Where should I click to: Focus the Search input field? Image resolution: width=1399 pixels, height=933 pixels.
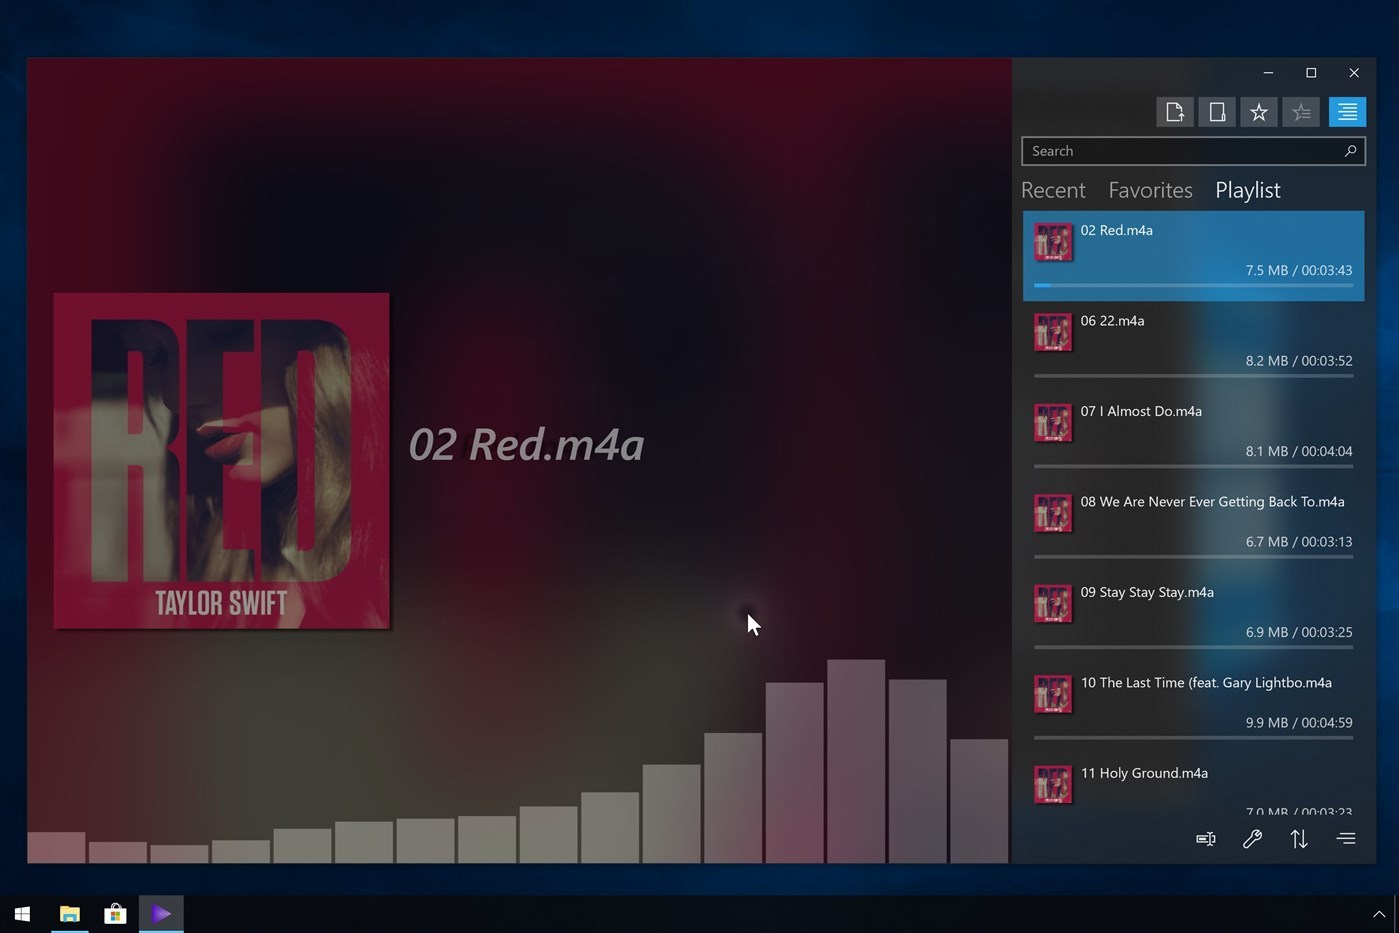coord(1193,151)
